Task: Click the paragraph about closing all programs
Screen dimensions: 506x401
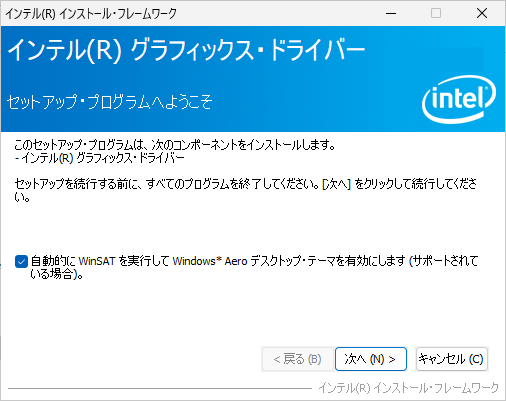Action: click(x=245, y=190)
